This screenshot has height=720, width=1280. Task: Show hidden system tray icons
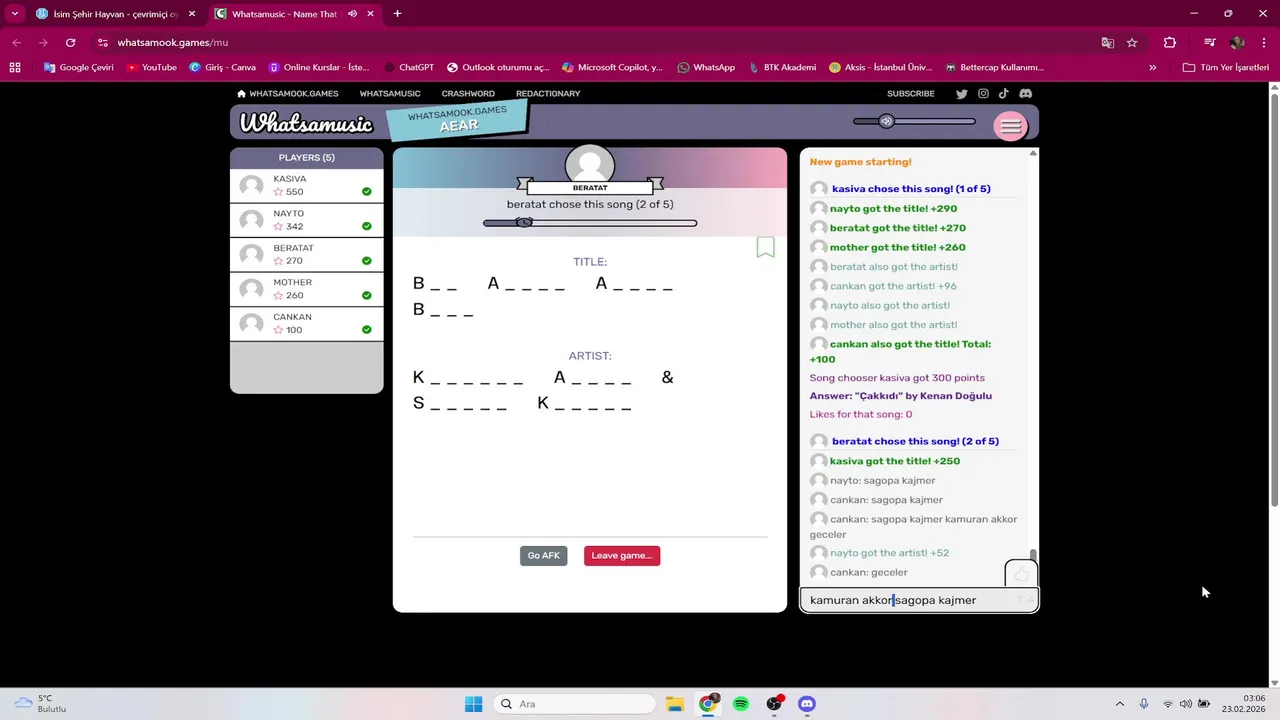coord(1119,704)
